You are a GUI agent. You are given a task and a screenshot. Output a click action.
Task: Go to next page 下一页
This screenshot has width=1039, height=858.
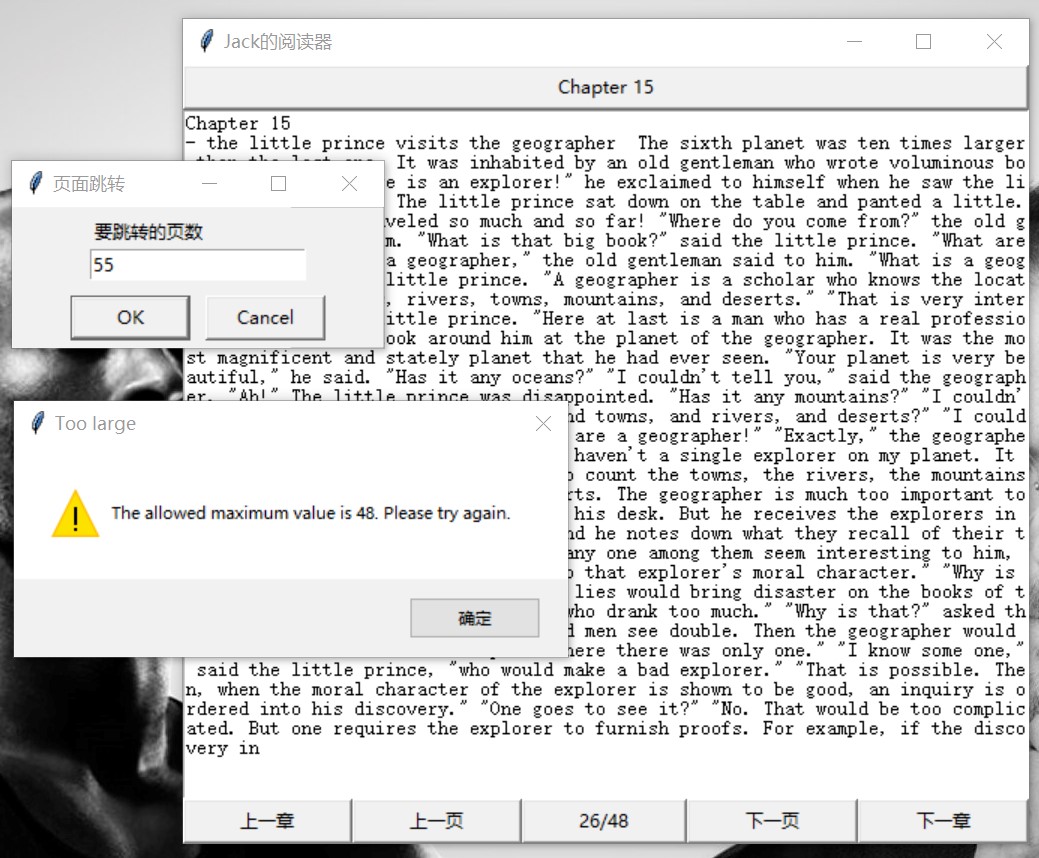pos(772,821)
